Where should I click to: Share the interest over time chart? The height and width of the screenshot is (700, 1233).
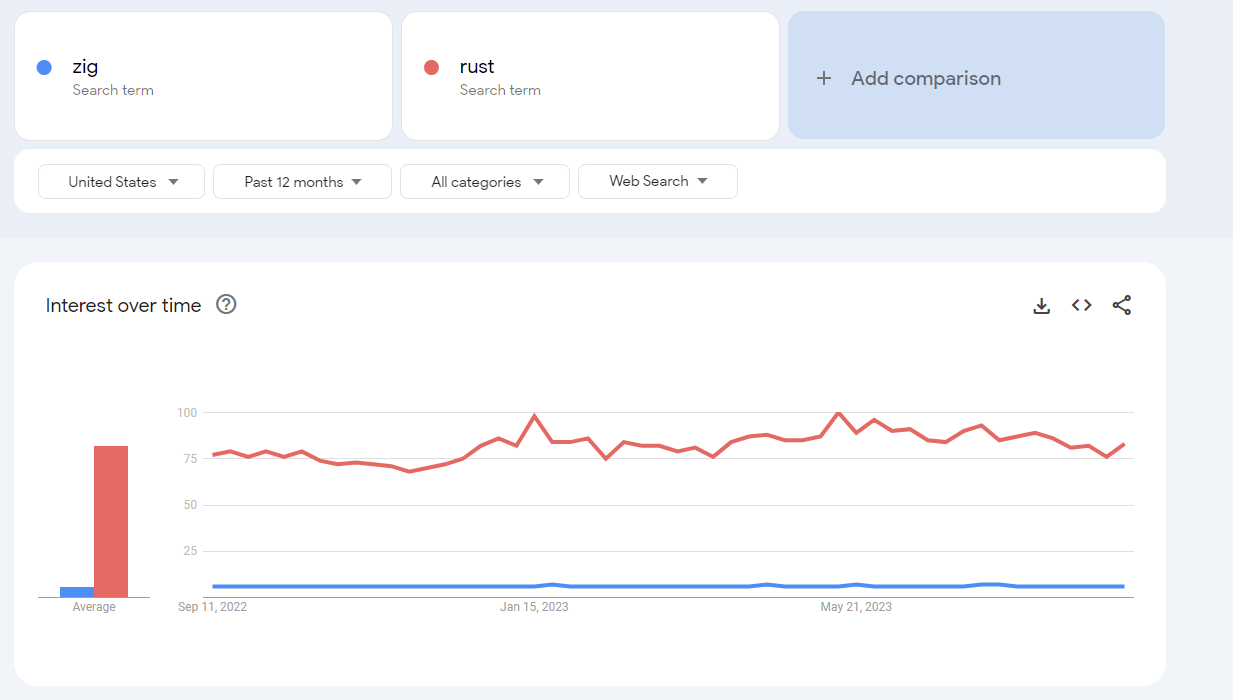1122,306
